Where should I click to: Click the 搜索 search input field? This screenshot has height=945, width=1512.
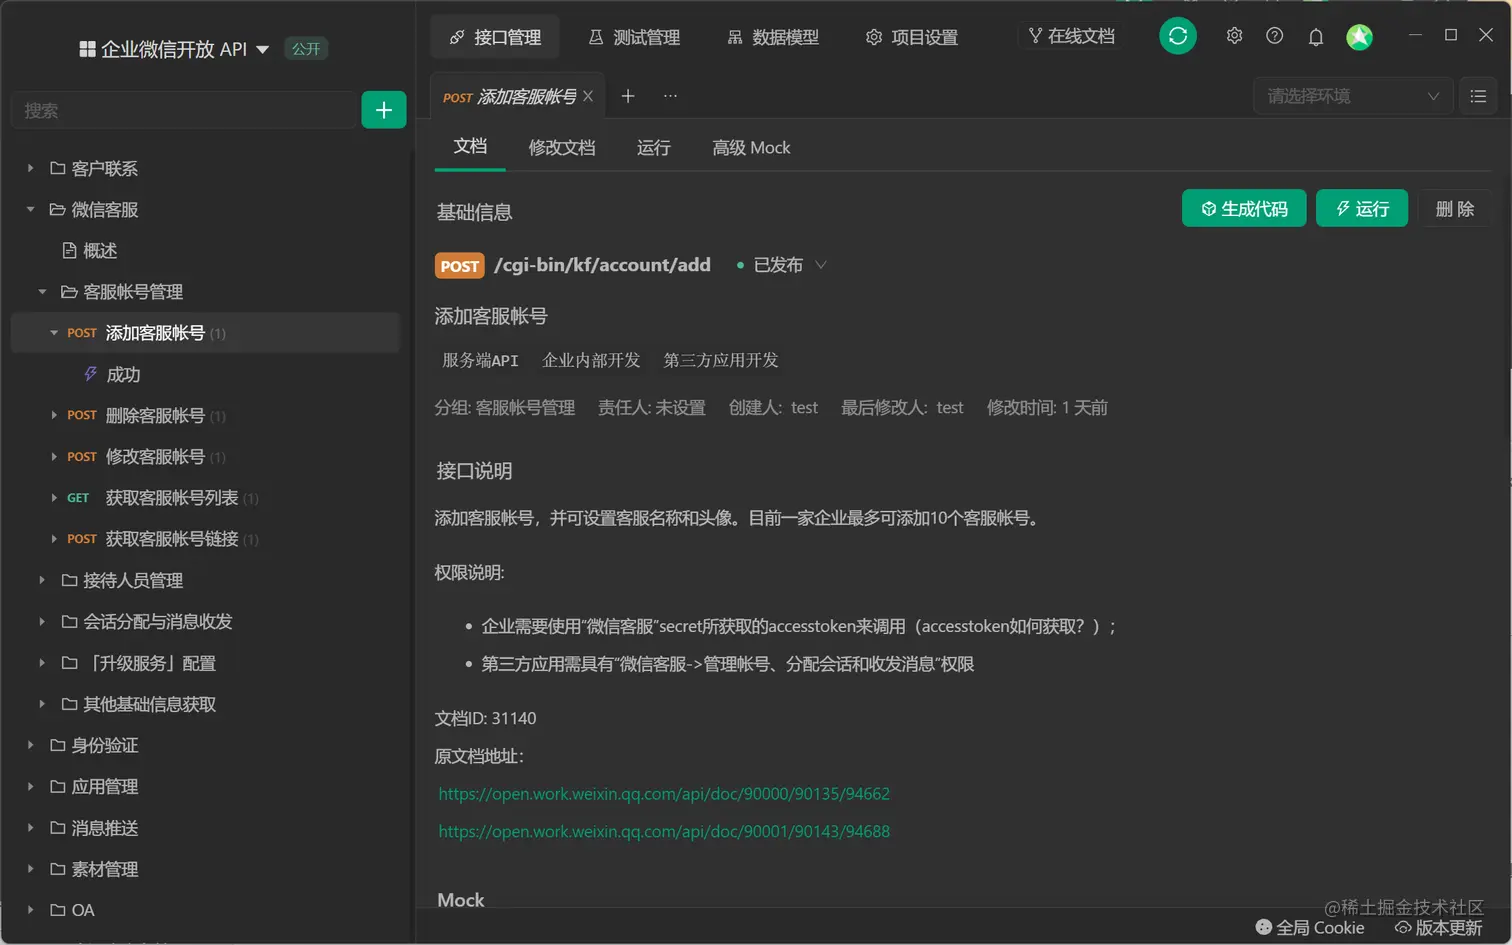point(183,110)
